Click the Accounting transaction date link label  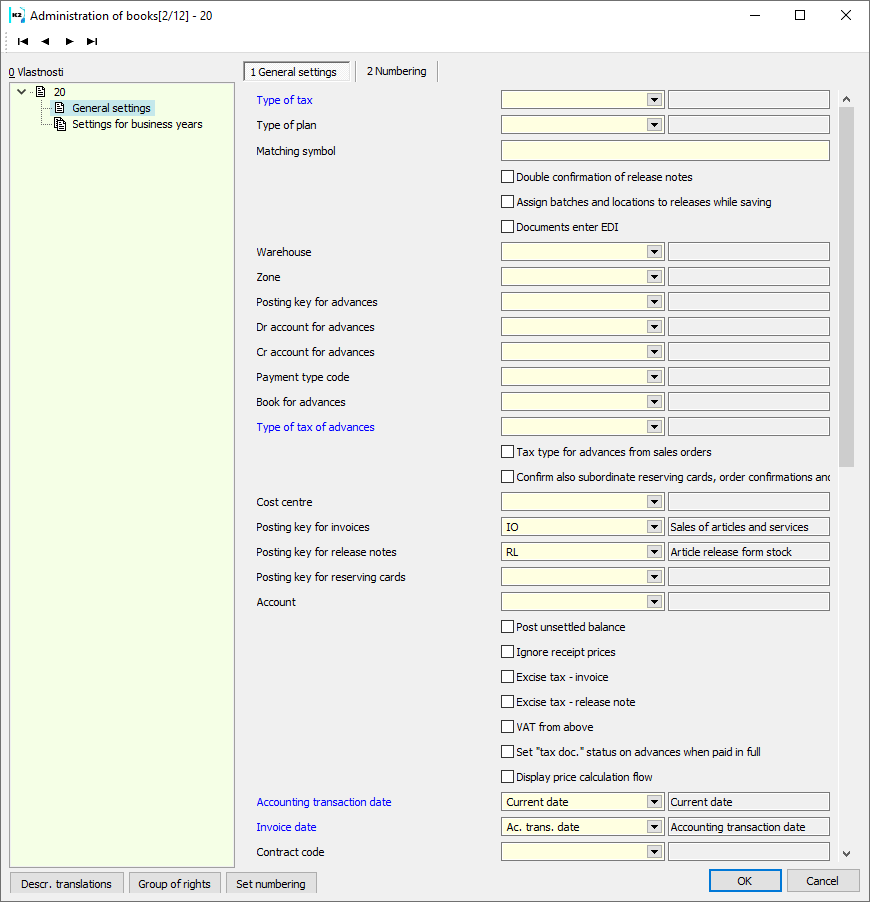tap(323, 802)
